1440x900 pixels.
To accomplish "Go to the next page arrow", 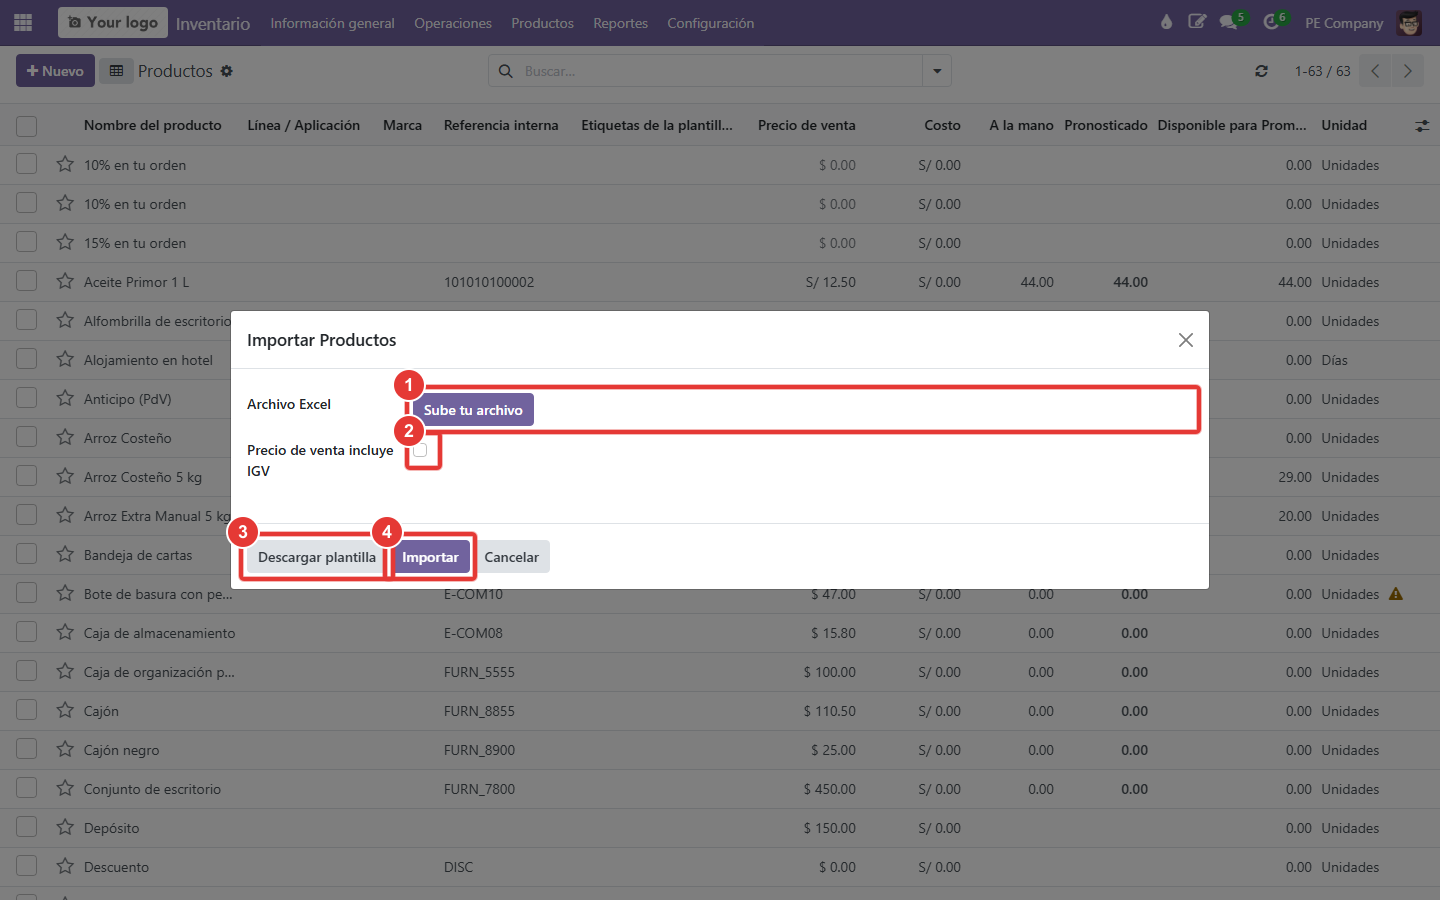I will tap(1407, 71).
